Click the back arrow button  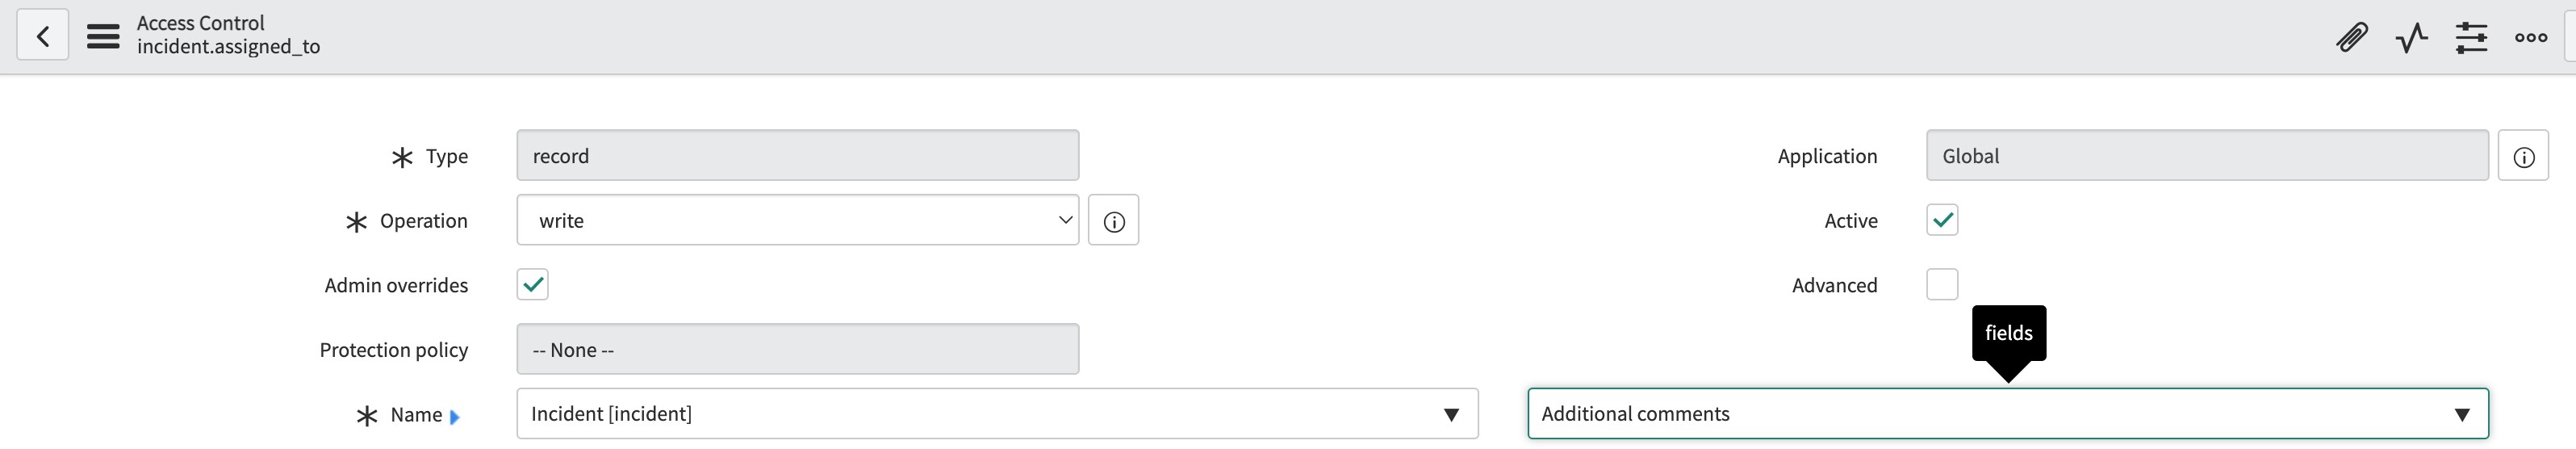point(42,36)
